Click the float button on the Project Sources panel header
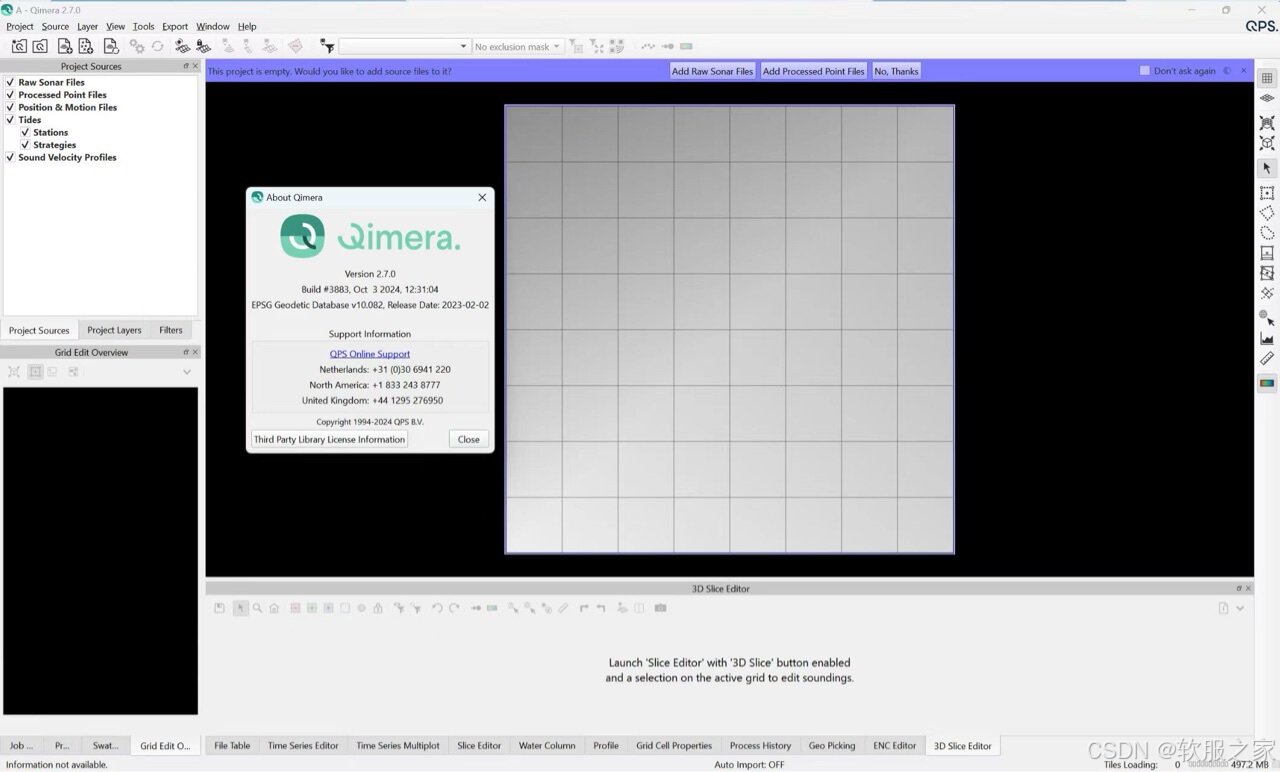 [x=186, y=66]
